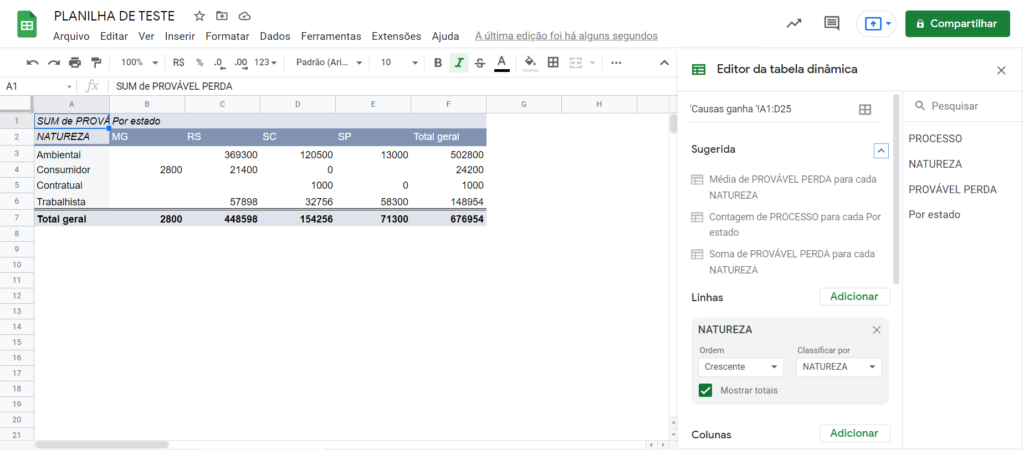Redo the last action
The image size is (1024, 450).
tap(54, 63)
